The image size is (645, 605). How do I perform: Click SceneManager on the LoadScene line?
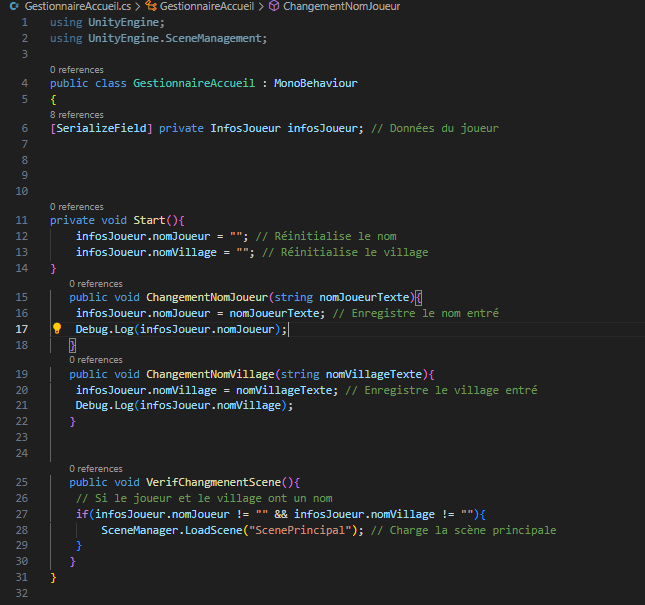(141, 530)
